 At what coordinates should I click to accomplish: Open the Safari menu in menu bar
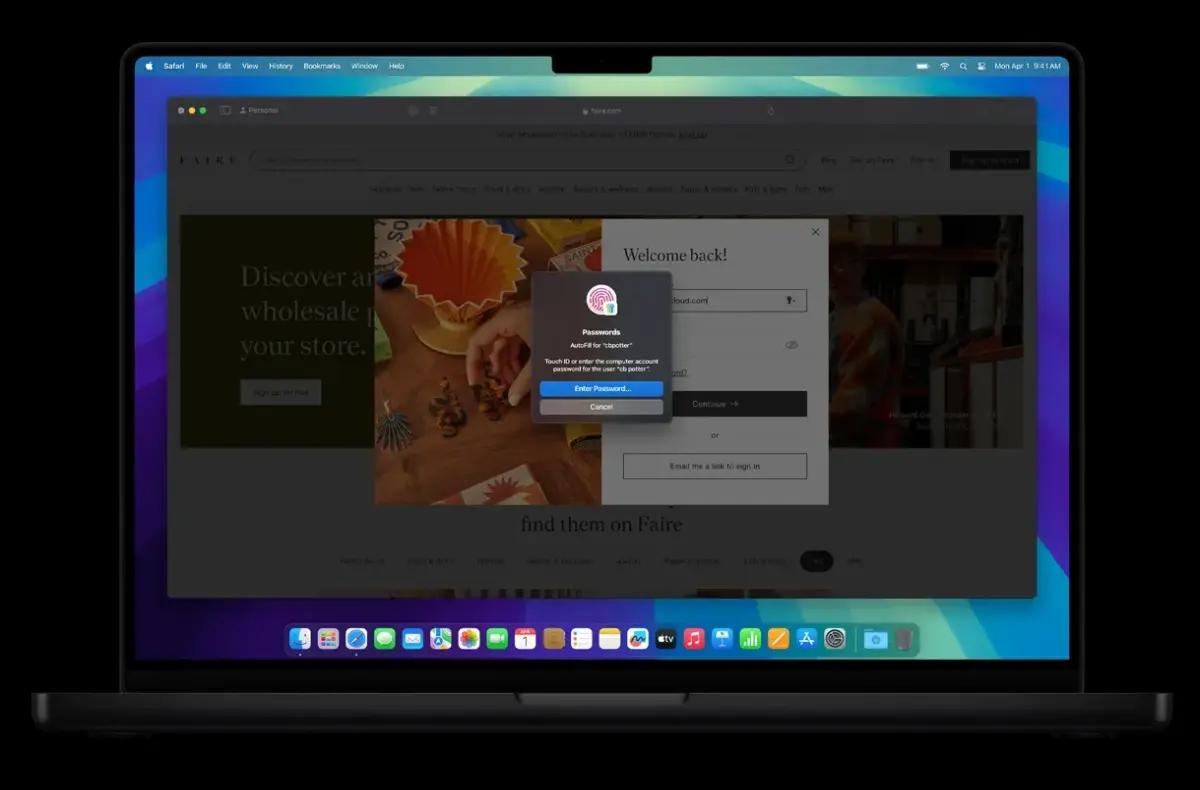[x=174, y=66]
